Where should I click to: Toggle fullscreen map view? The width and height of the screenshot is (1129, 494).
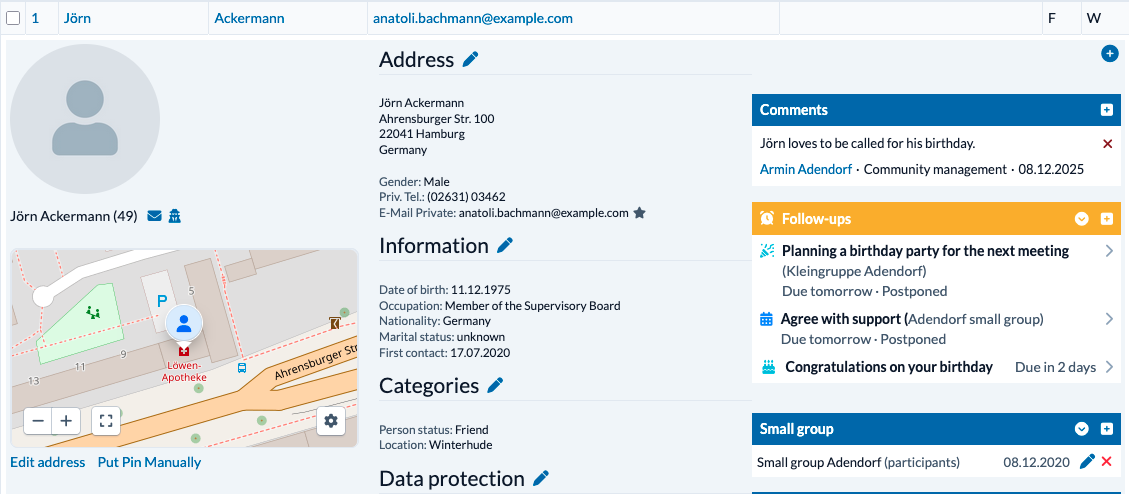pos(105,421)
